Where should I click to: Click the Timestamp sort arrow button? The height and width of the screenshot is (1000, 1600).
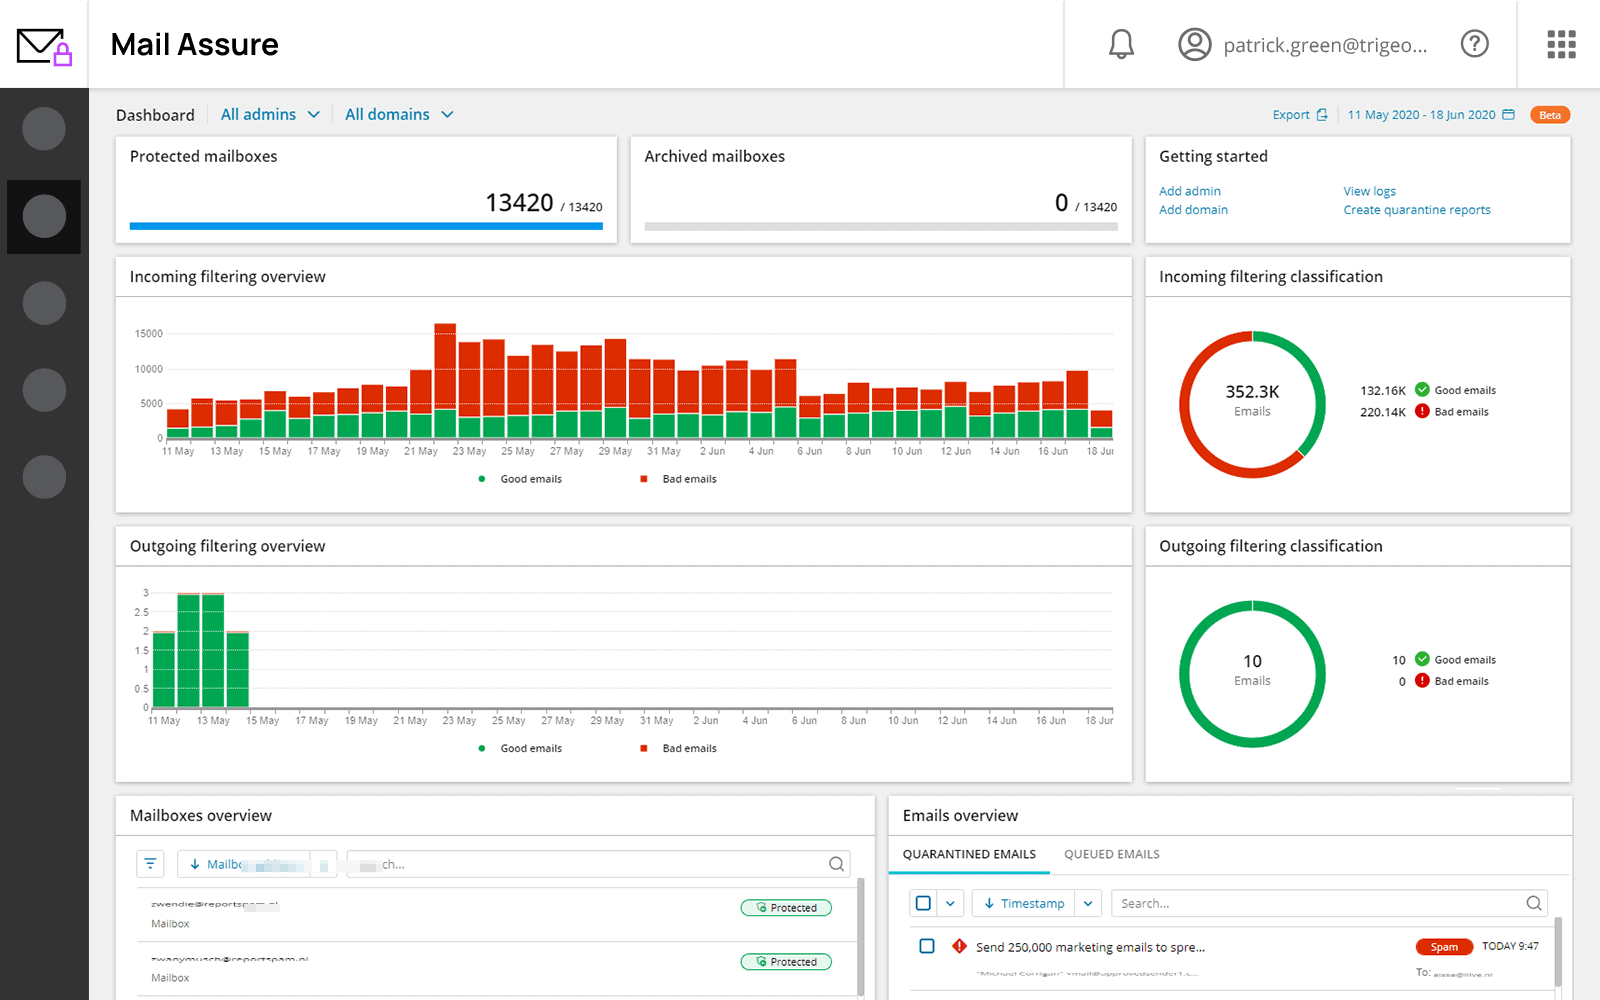1023,903
